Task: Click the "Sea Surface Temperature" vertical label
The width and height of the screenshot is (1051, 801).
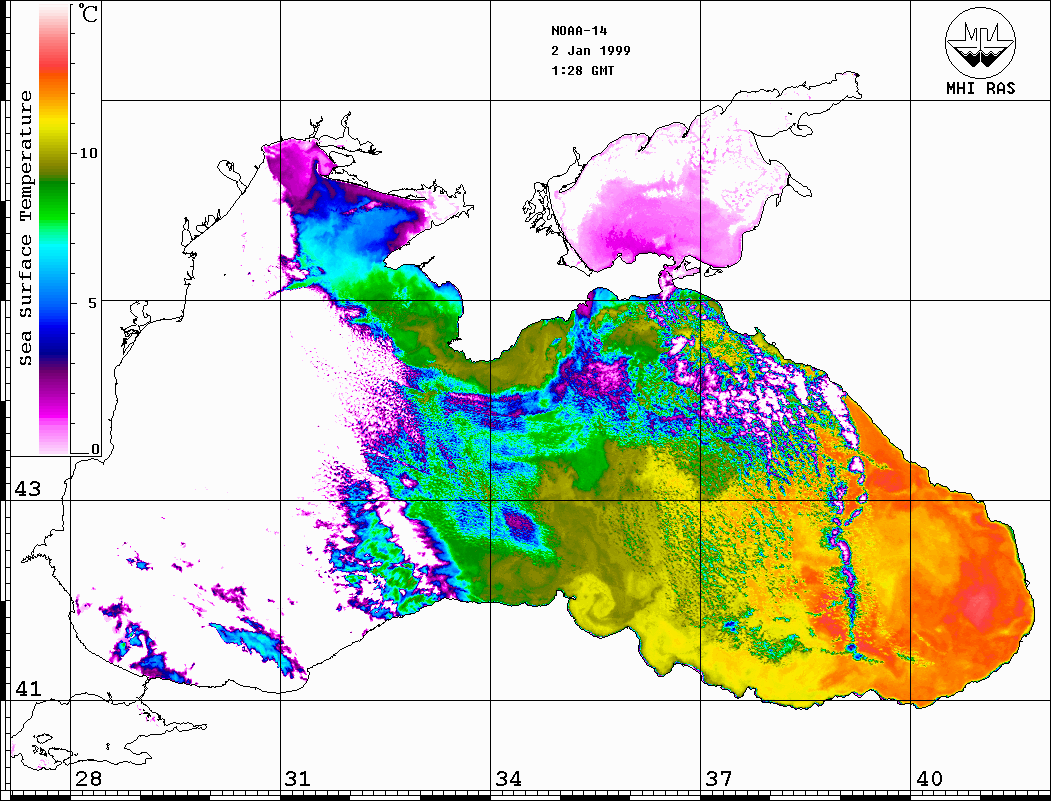Action: coord(25,228)
